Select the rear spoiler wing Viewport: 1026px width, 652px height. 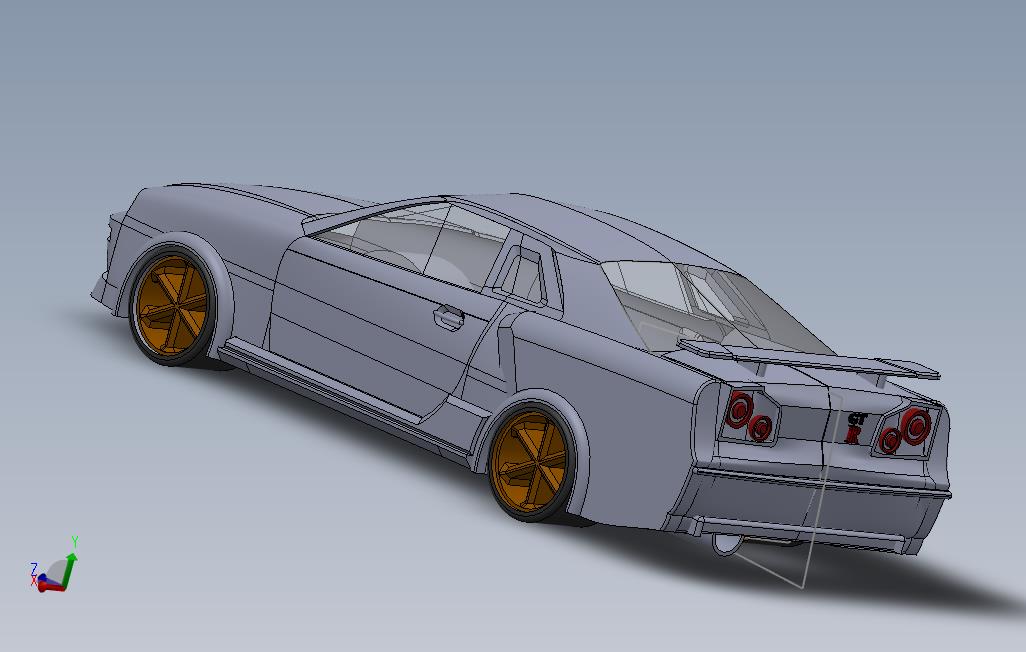[810, 359]
